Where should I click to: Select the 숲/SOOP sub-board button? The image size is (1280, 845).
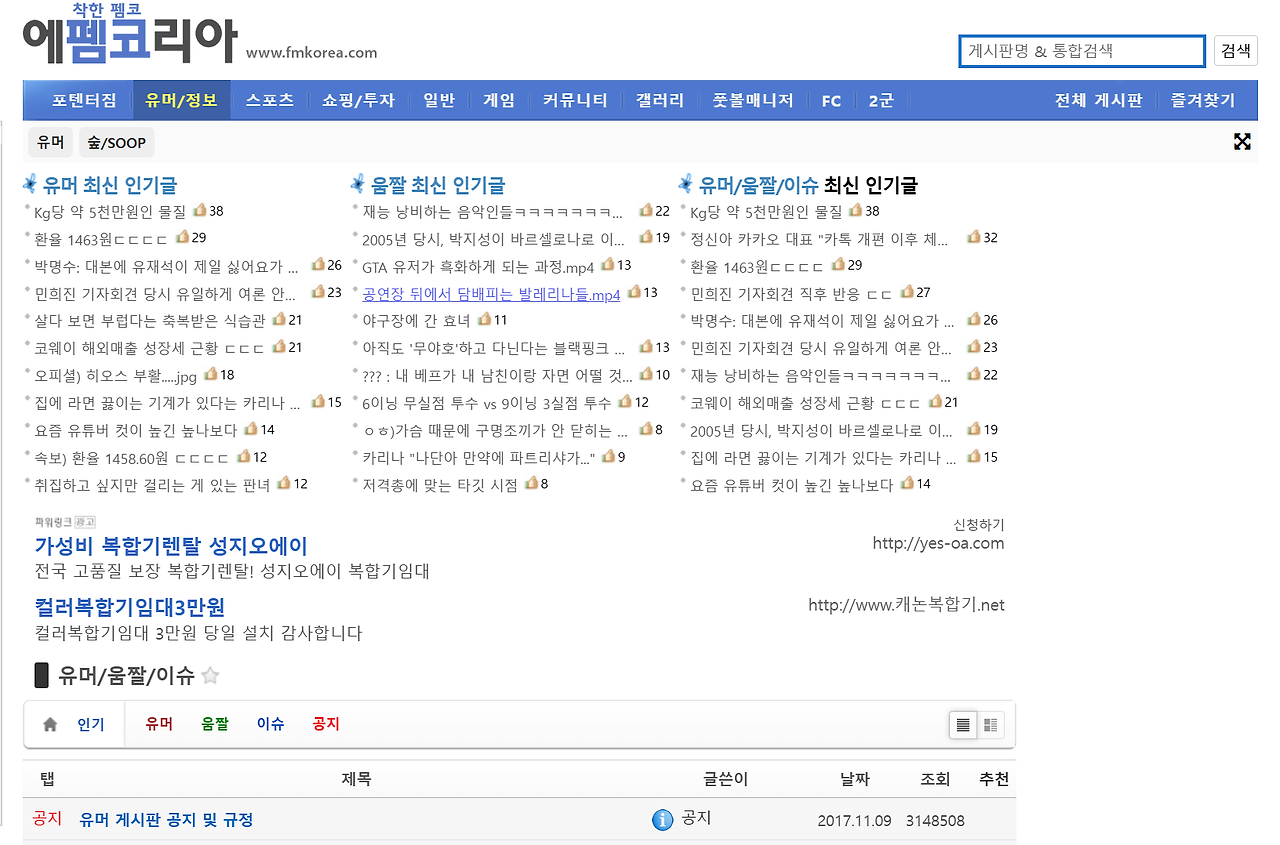(x=117, y=142)
